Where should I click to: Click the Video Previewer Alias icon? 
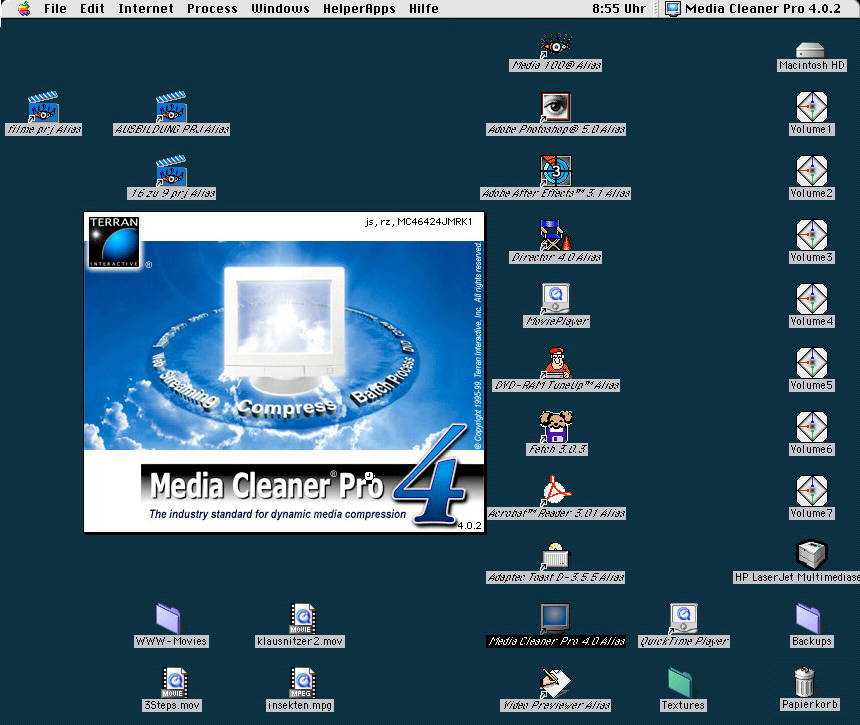click(x=556, y=682)
